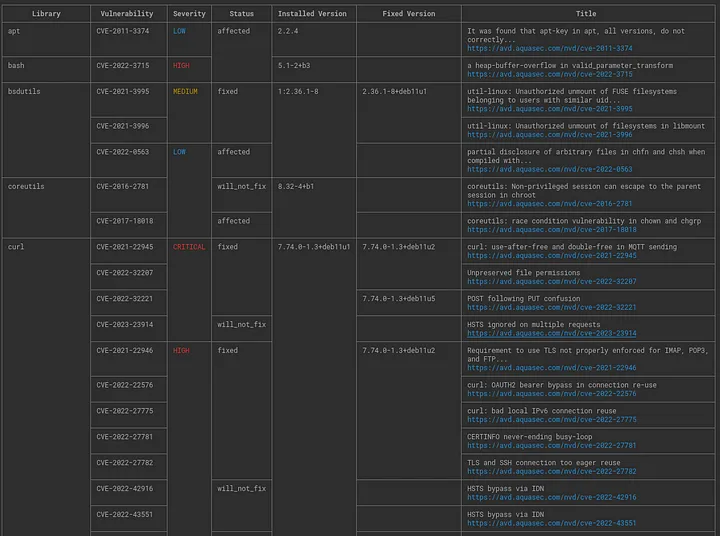Select installed version "7.74.0-1.3+deb11u1"
Viewport: 720px width, 536px height.
(x=314, y=247)
